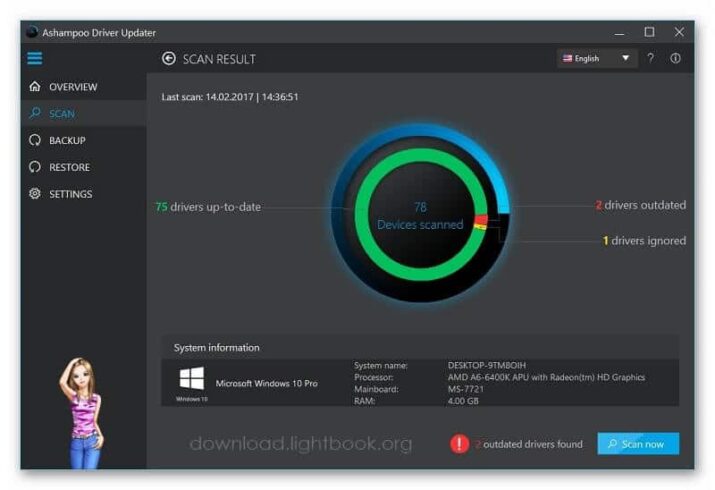Click the 2 drivers outdated label

640,205
